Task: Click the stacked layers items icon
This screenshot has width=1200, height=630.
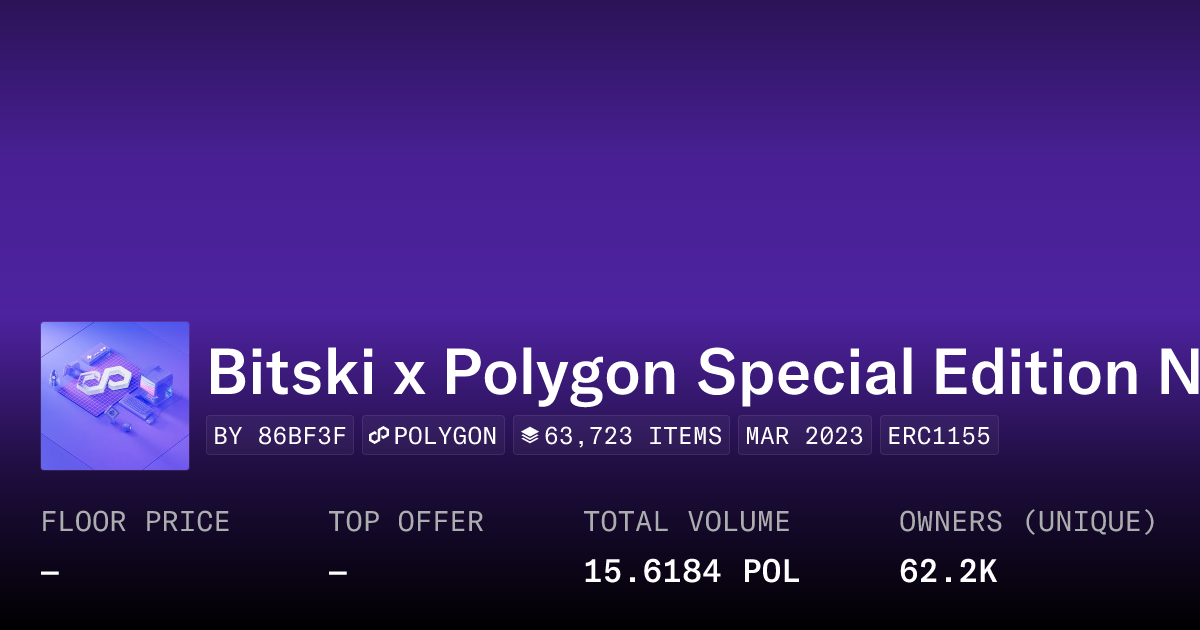Action: point(530,436)
